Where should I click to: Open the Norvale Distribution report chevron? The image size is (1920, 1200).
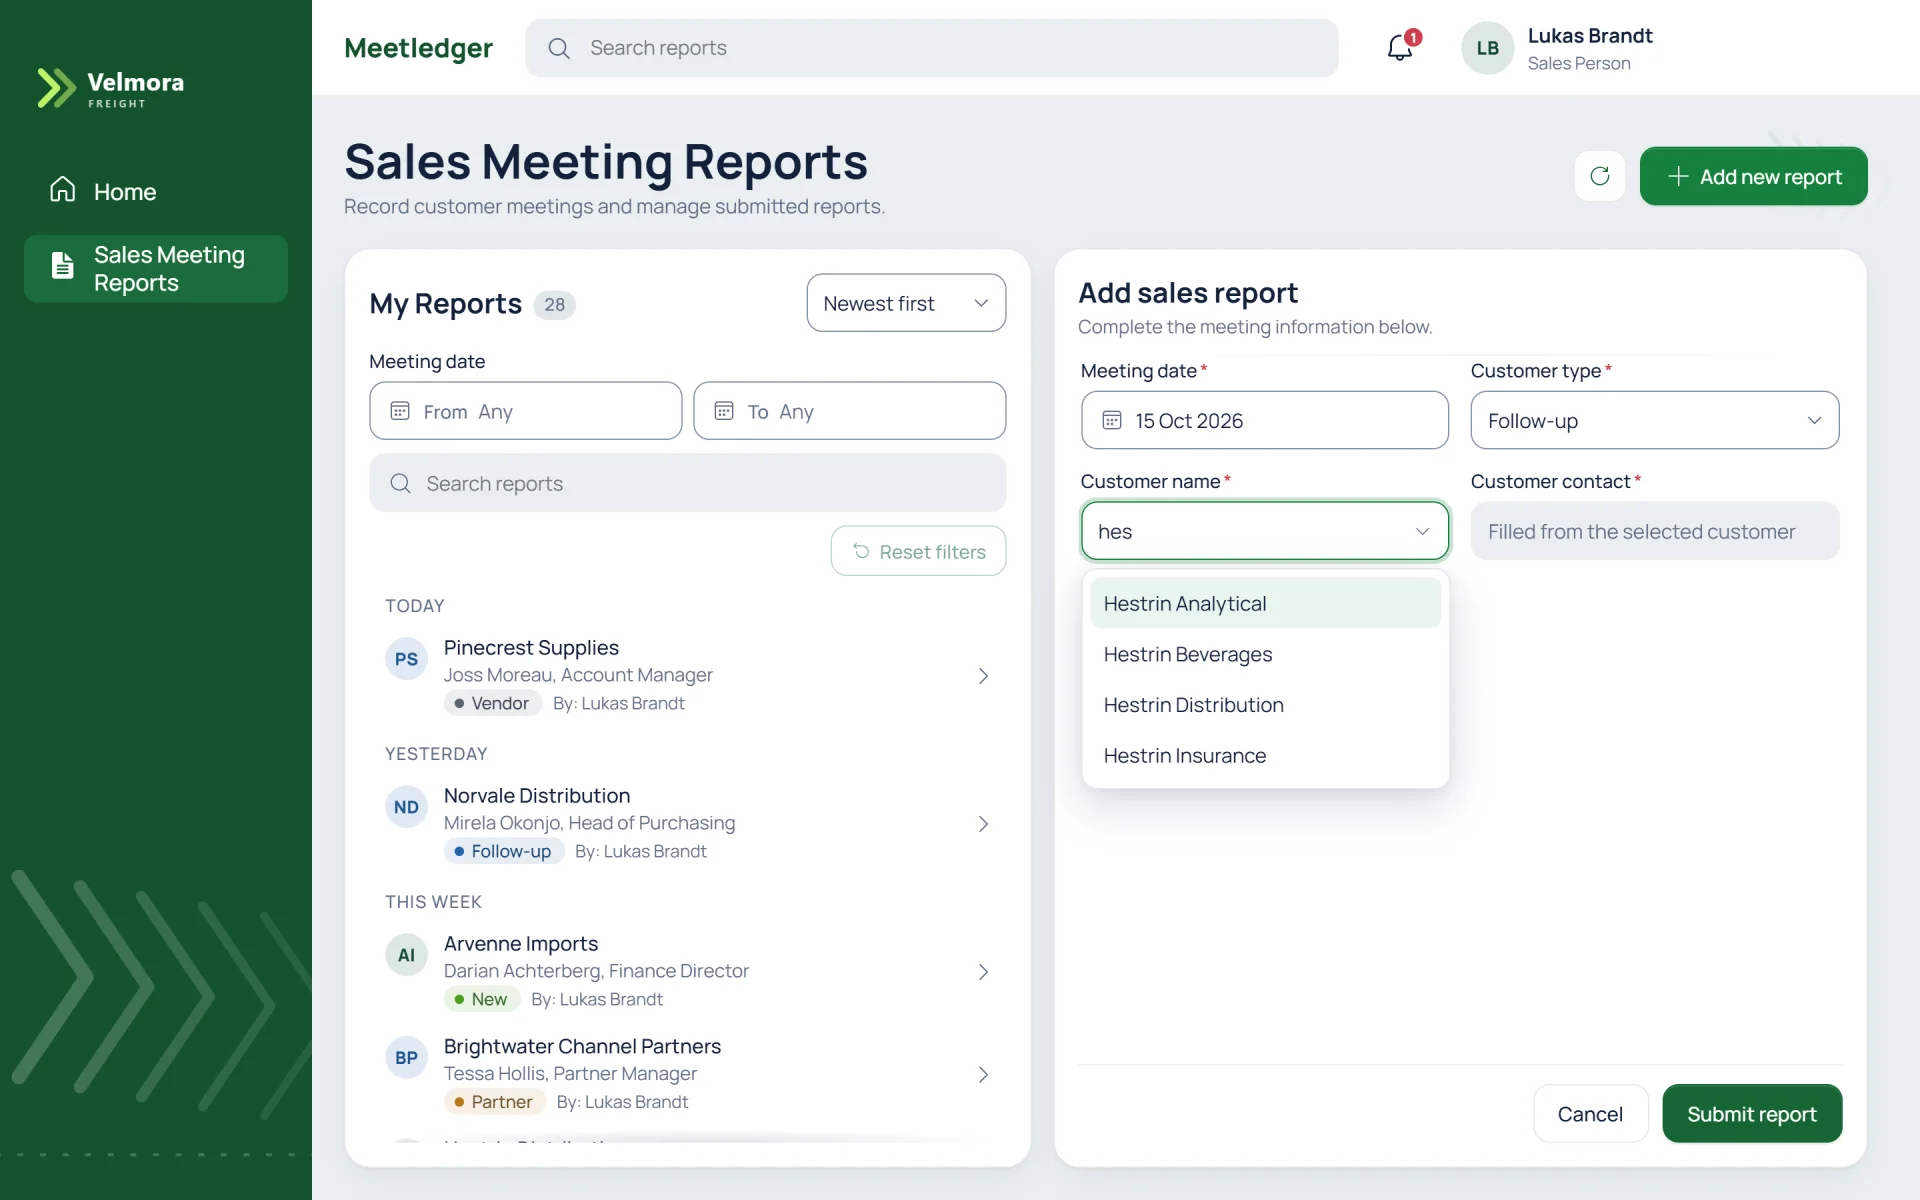pyautogui.click(x=983, y=824)
